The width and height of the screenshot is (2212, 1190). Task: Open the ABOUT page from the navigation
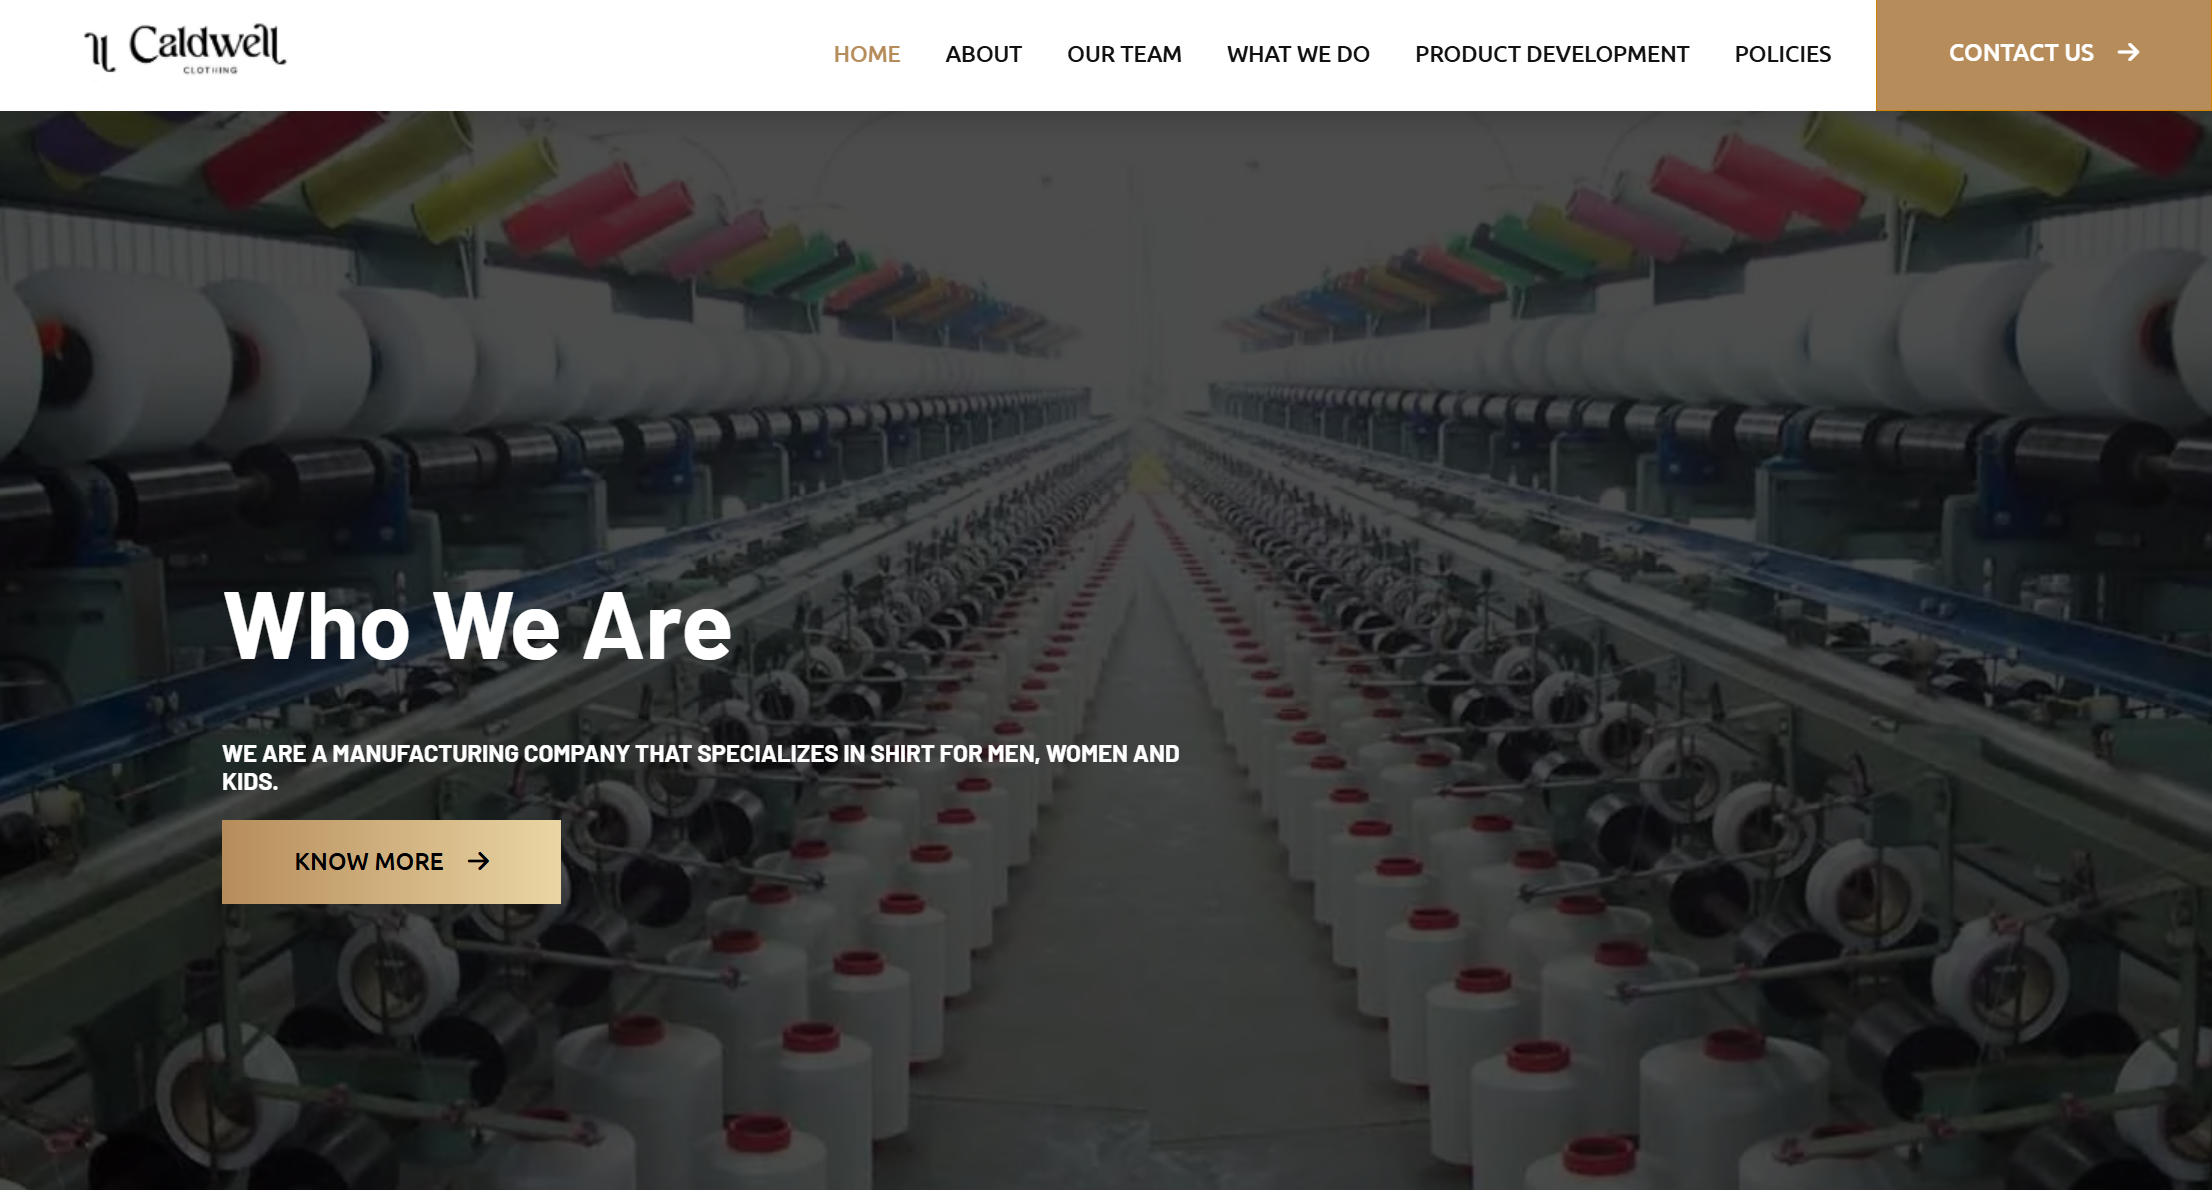[983, 54]
